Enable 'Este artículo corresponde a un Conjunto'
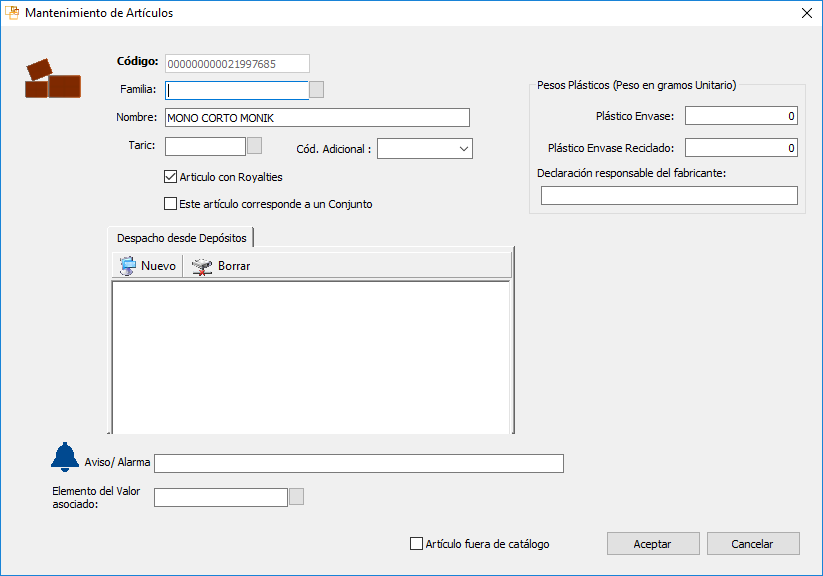The height and width of the screenshot is (576, 823). click(170, 204)
